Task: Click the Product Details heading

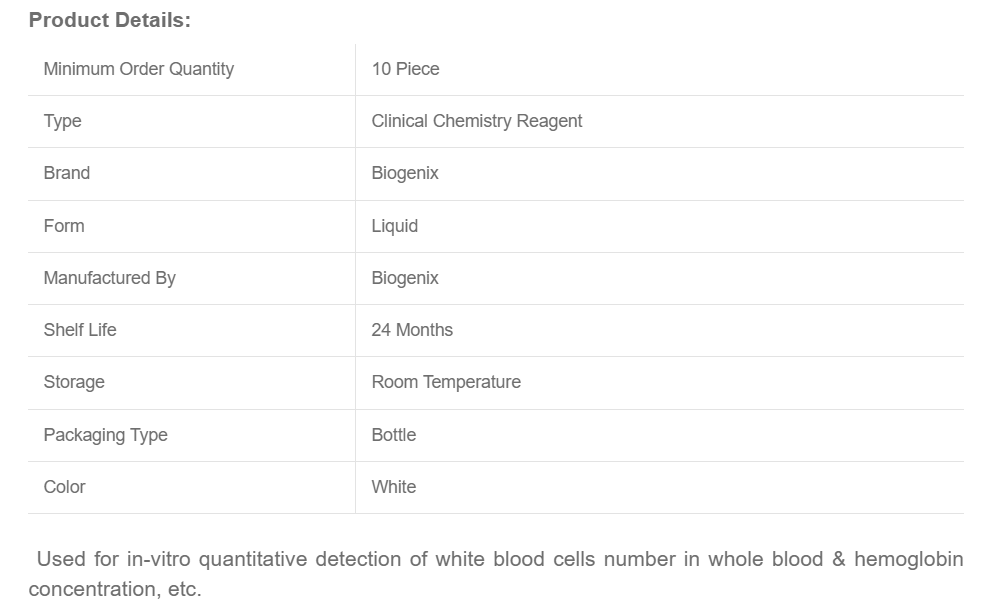Action: [109, 20]
